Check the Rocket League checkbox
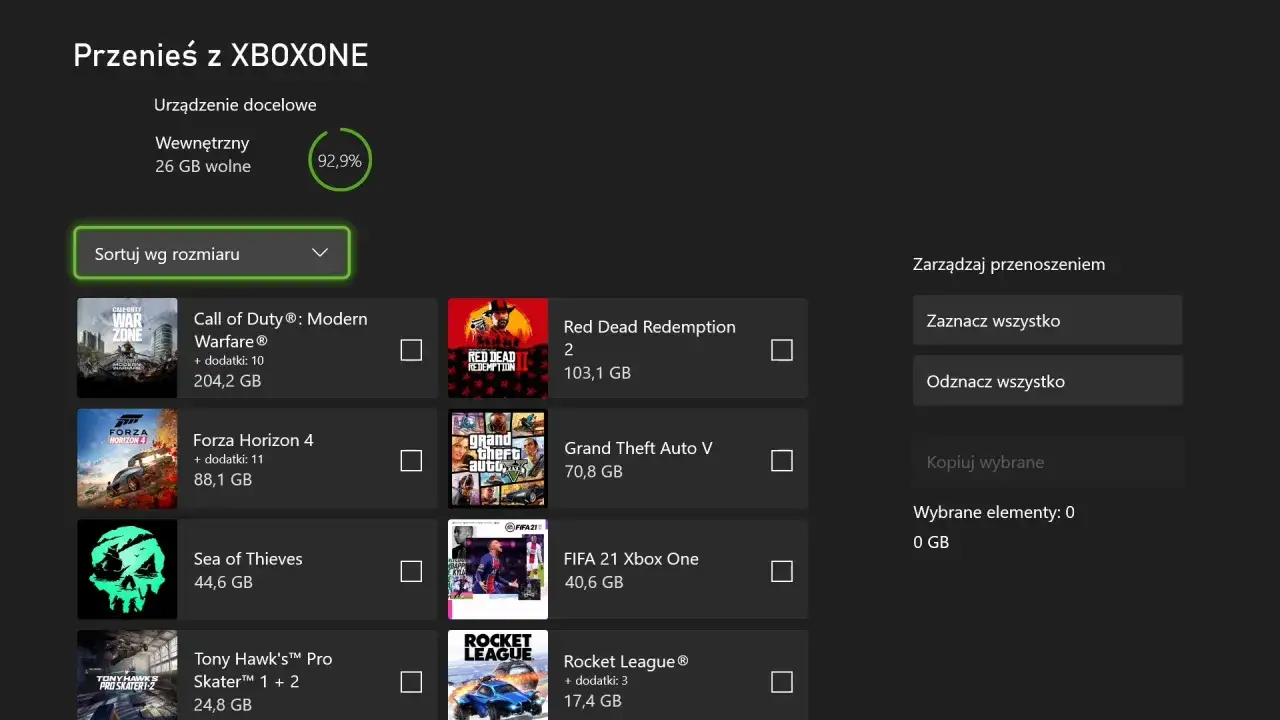The image size is (1280, 720). pyautogui.click(x=782, y=682)
